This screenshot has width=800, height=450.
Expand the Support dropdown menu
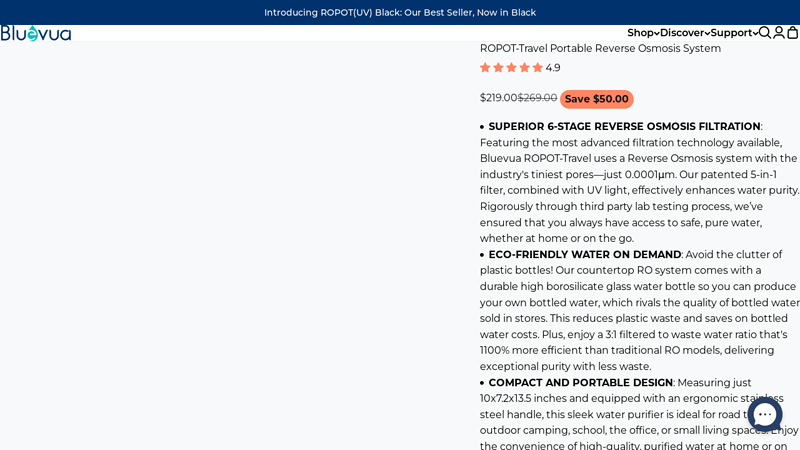[734, 33]
